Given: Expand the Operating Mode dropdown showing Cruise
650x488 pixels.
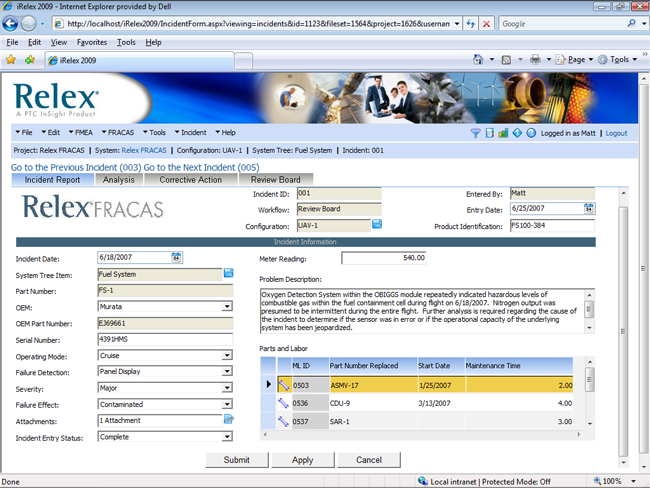Looking at the screenshot, I should point(226,355).
